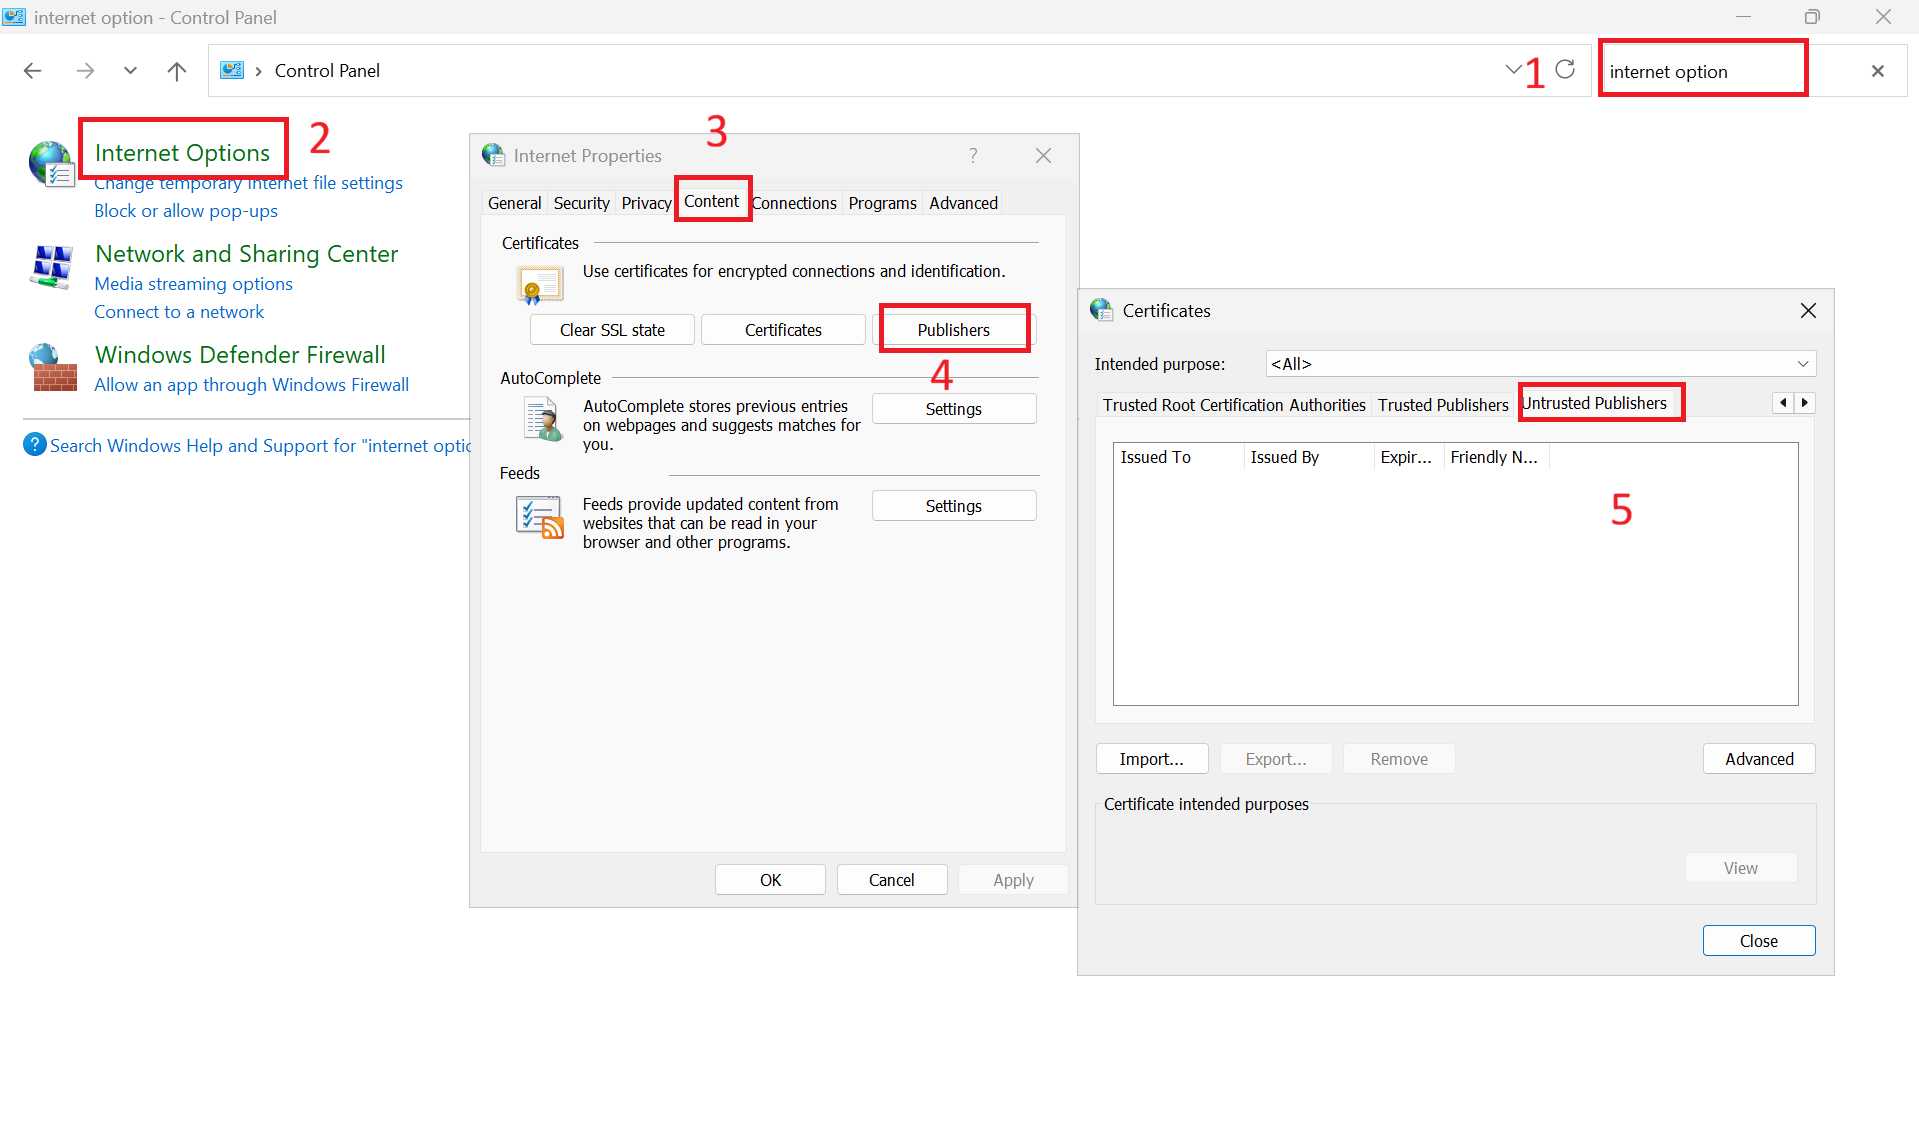Screen dimensions: 1919x1124
Task: Click the Certificates button in Internet Properties
Action: point(783,330)
